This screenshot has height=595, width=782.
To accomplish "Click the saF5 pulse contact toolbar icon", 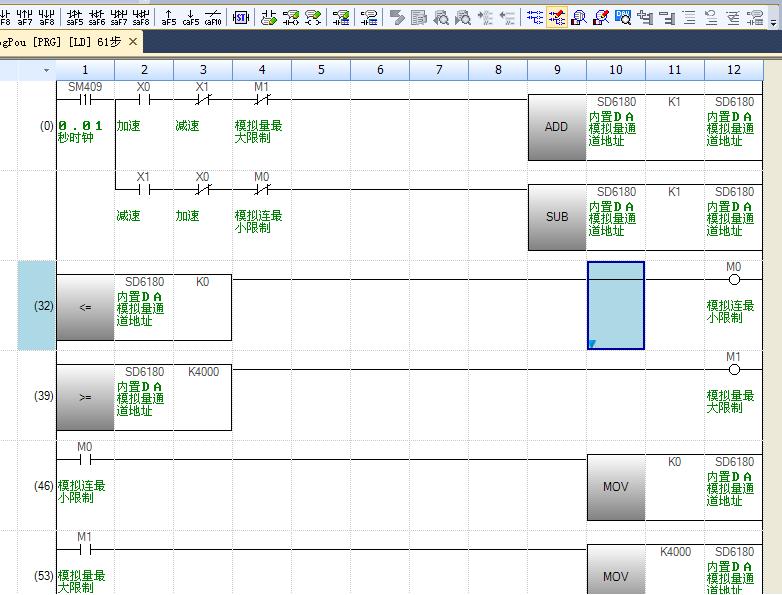I will (x=75, y=17).
